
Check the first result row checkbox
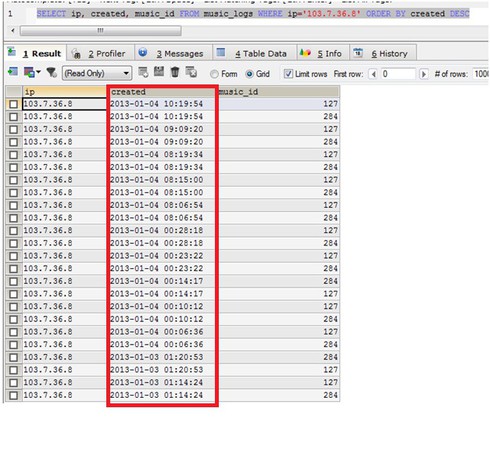(14, 104)
